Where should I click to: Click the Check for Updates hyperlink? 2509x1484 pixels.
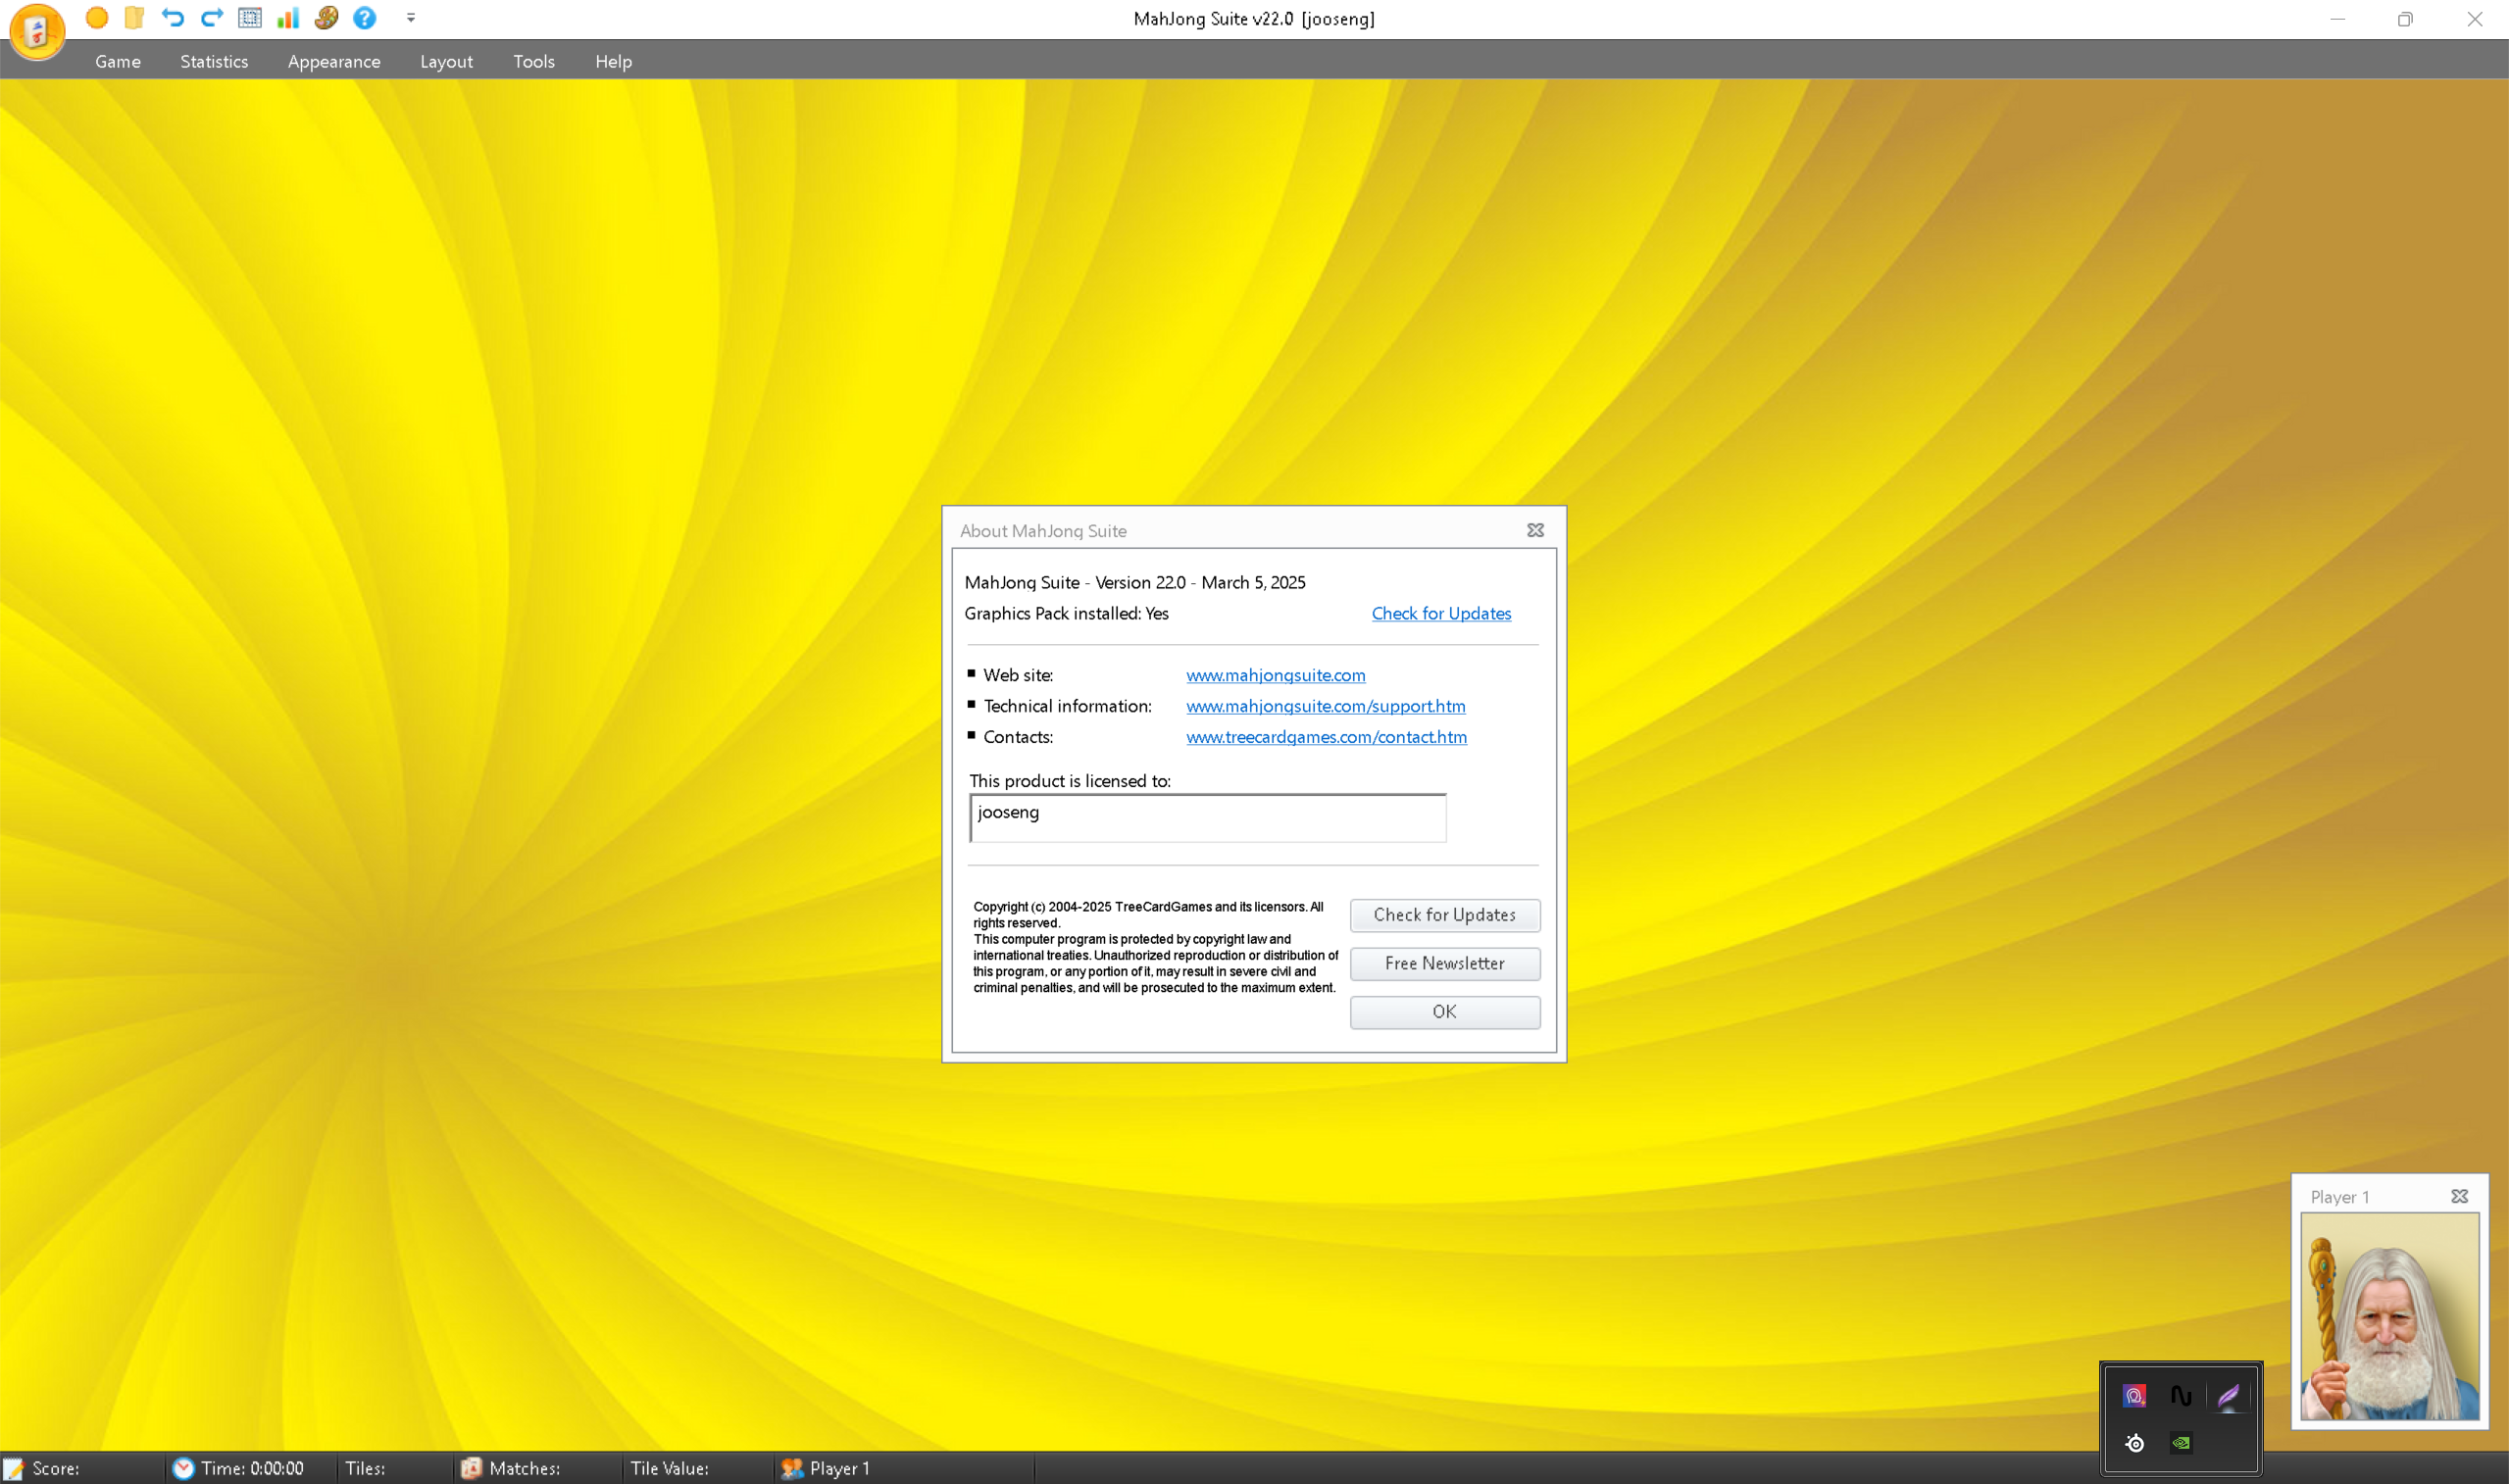[x=1441, y=613]
